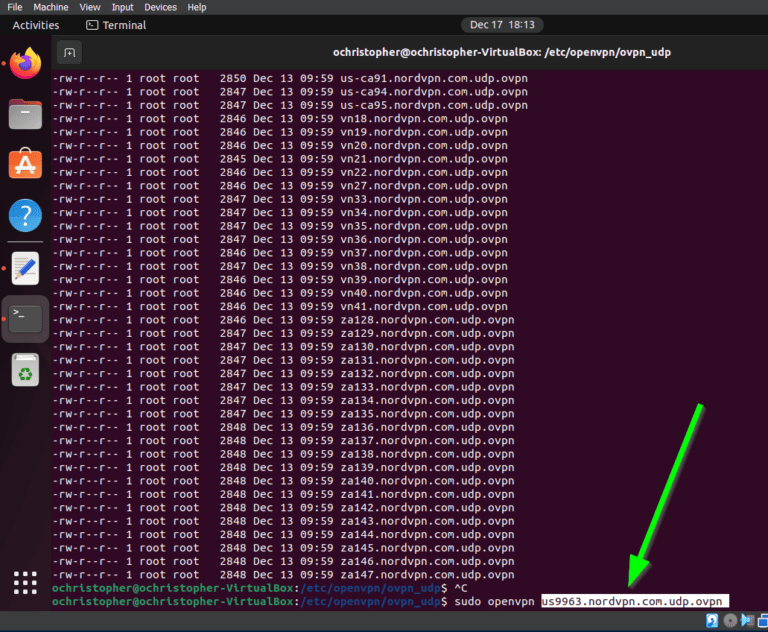Open Firefox from the dock
Image resolution: width=768 pixels, height=632 pixels.
[x=26, y=64]
